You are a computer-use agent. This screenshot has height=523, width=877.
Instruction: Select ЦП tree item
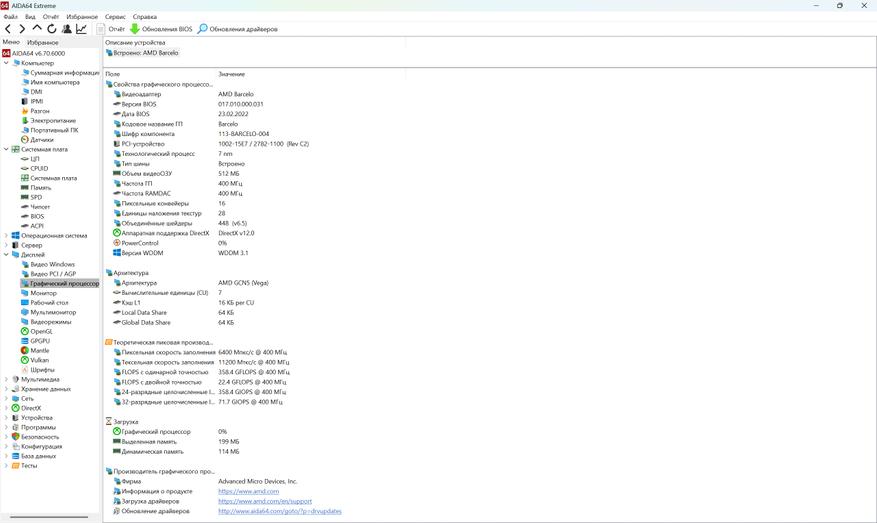tap(30, 159)
